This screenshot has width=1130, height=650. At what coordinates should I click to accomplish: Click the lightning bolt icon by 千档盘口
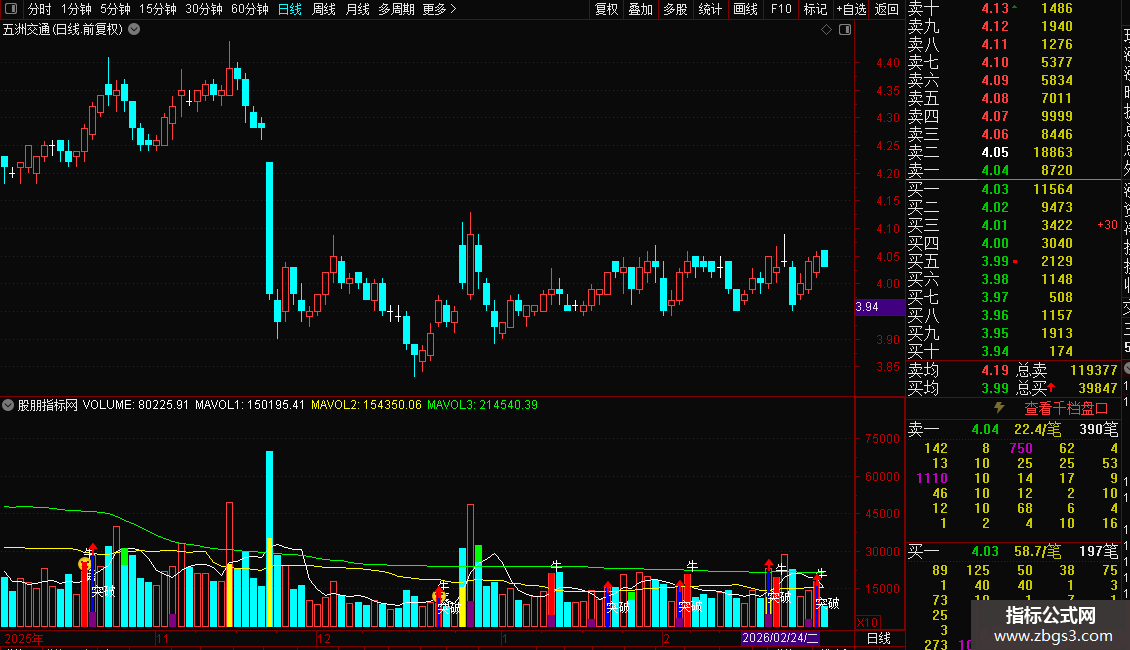click(999, 408)
